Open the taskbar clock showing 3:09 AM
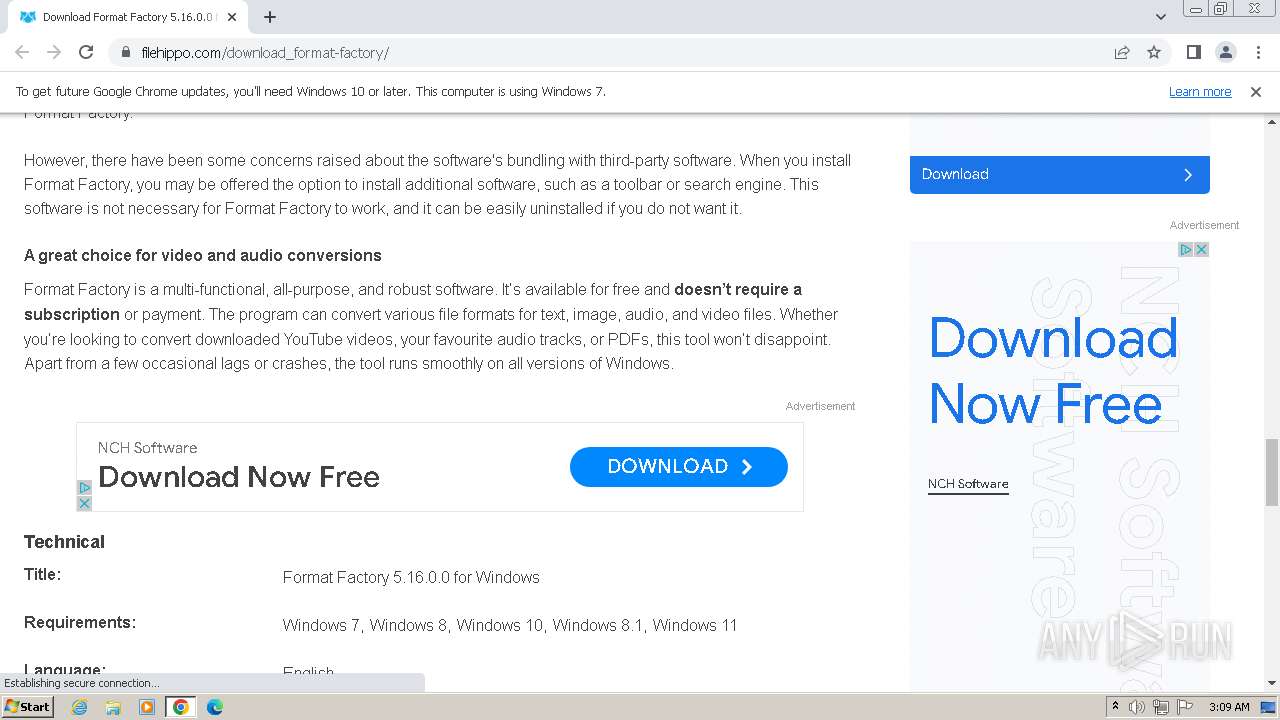The height and width of the screenshot is (720, 1280). pyautogui.click(x=1229, y=707)
